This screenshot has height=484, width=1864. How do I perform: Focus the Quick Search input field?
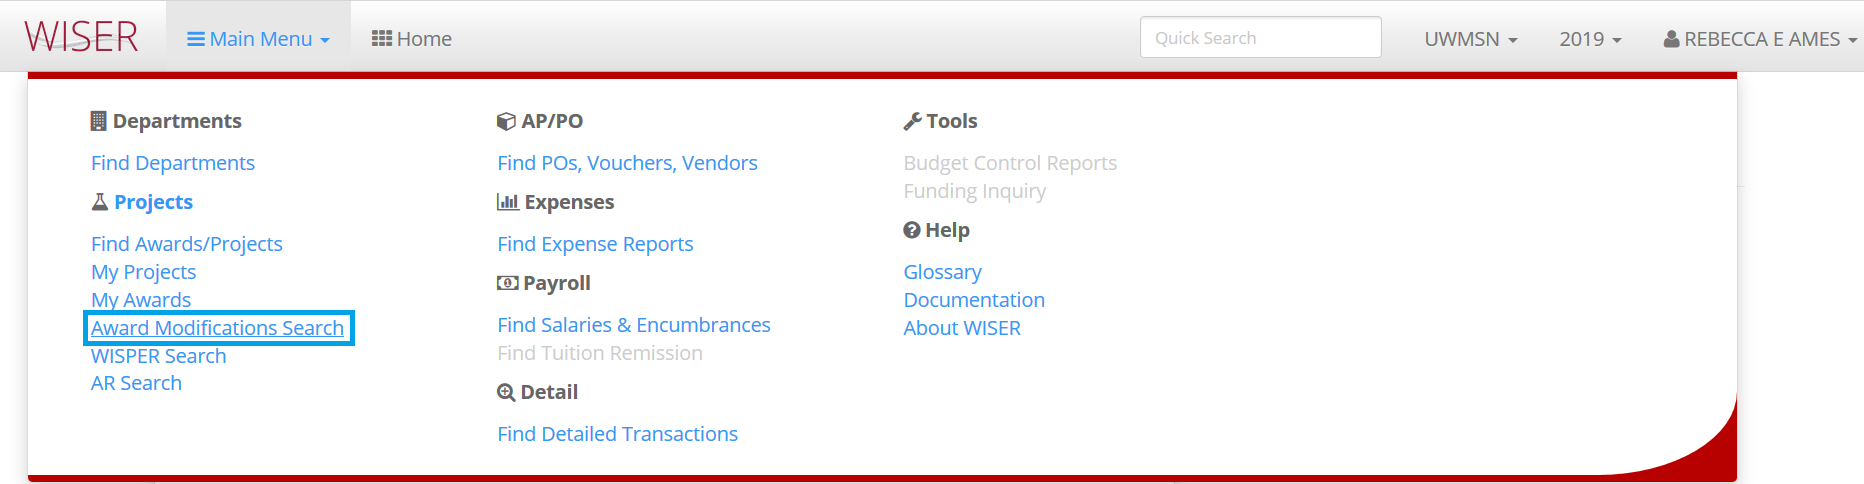1260,37
